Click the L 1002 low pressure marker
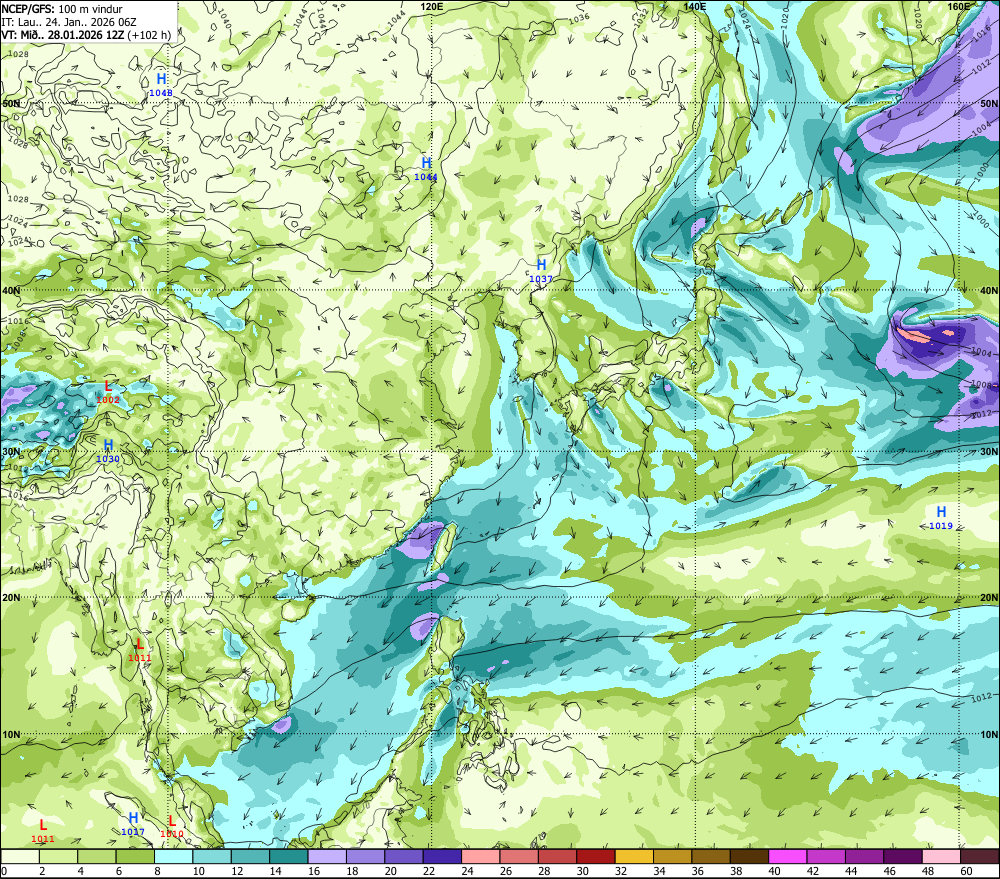1000x879 pixels. 108,392
